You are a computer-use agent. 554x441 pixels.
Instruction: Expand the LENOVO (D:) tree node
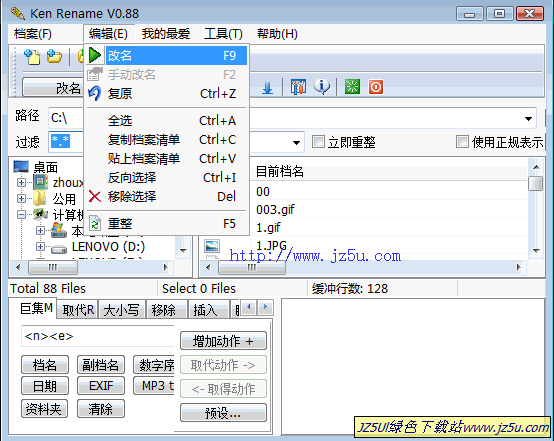coord(40,246)
